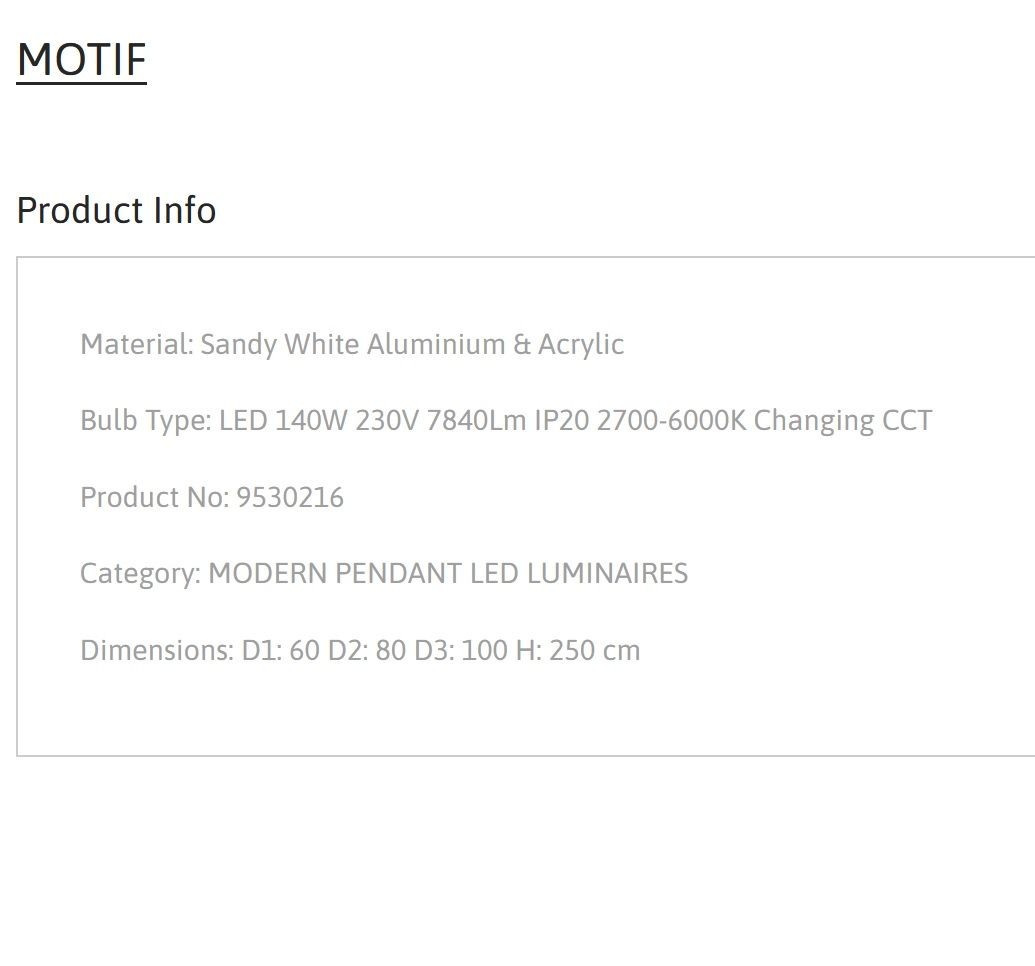The image size is (1035, 966).
Task: Click the Product Info heading
Action: (x=116, y=211)
